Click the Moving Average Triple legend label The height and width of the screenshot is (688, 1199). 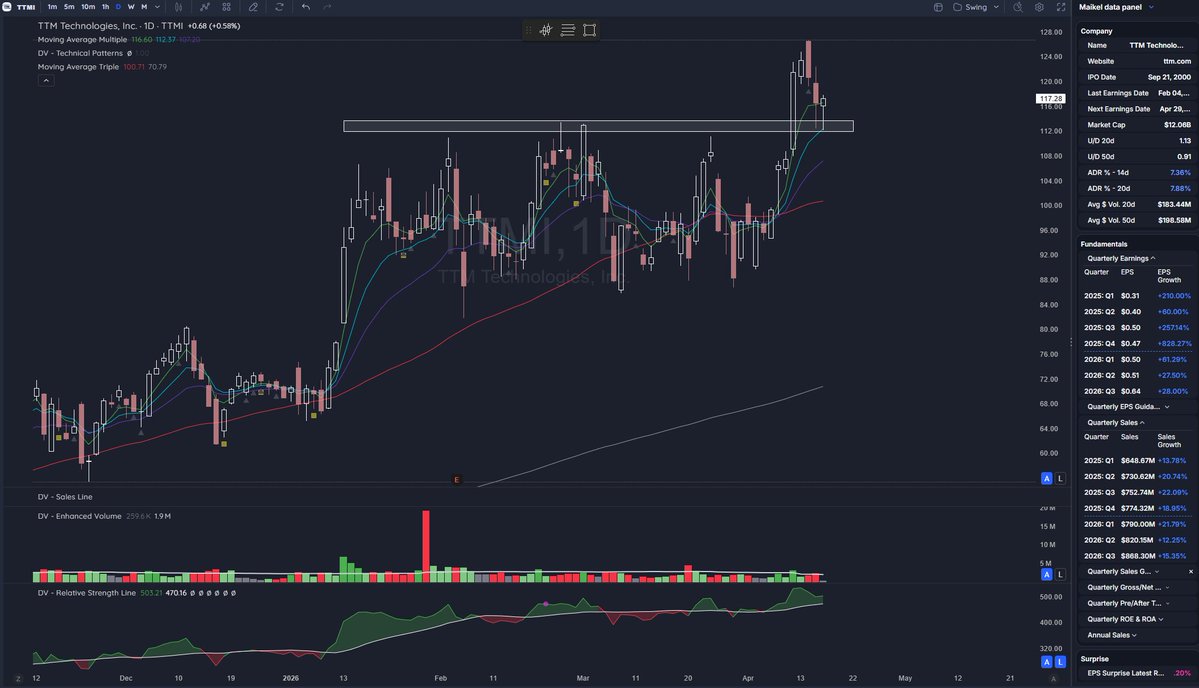(79, 67)
